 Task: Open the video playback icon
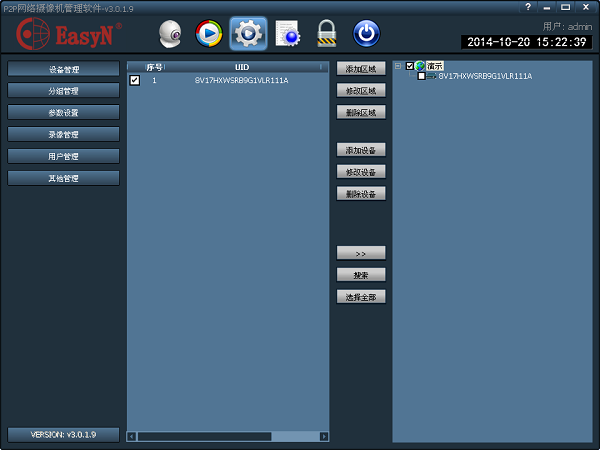coord(209,34)
